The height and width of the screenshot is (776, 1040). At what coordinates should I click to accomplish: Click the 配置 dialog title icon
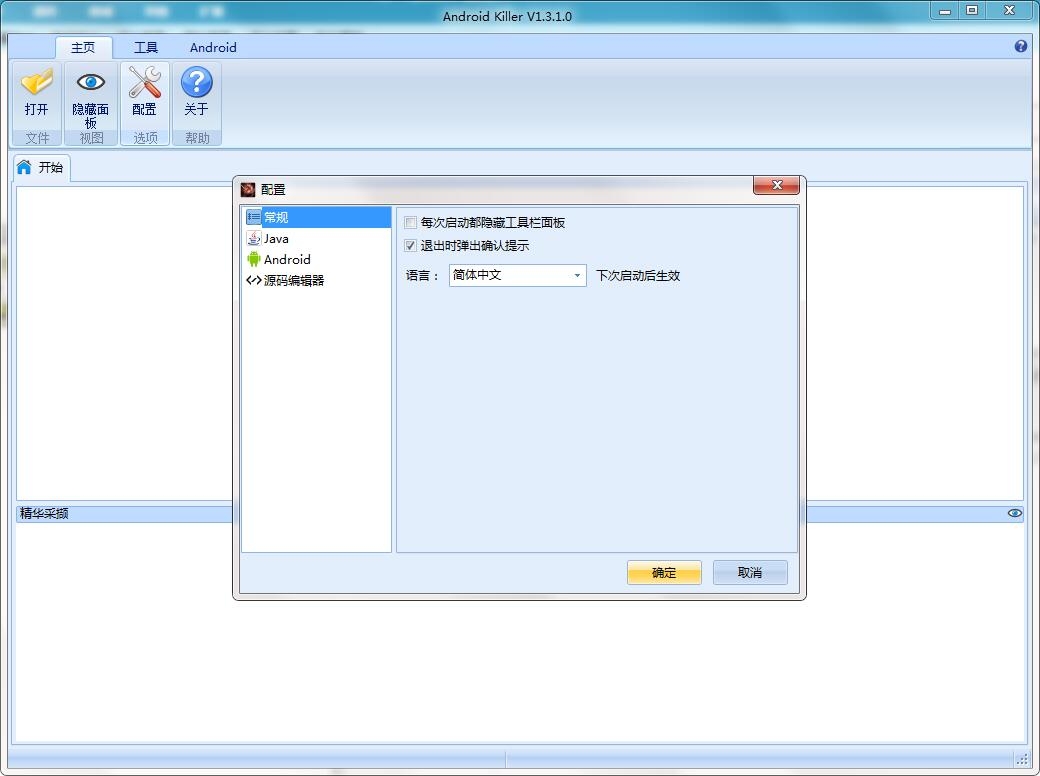tap(248, 190)
